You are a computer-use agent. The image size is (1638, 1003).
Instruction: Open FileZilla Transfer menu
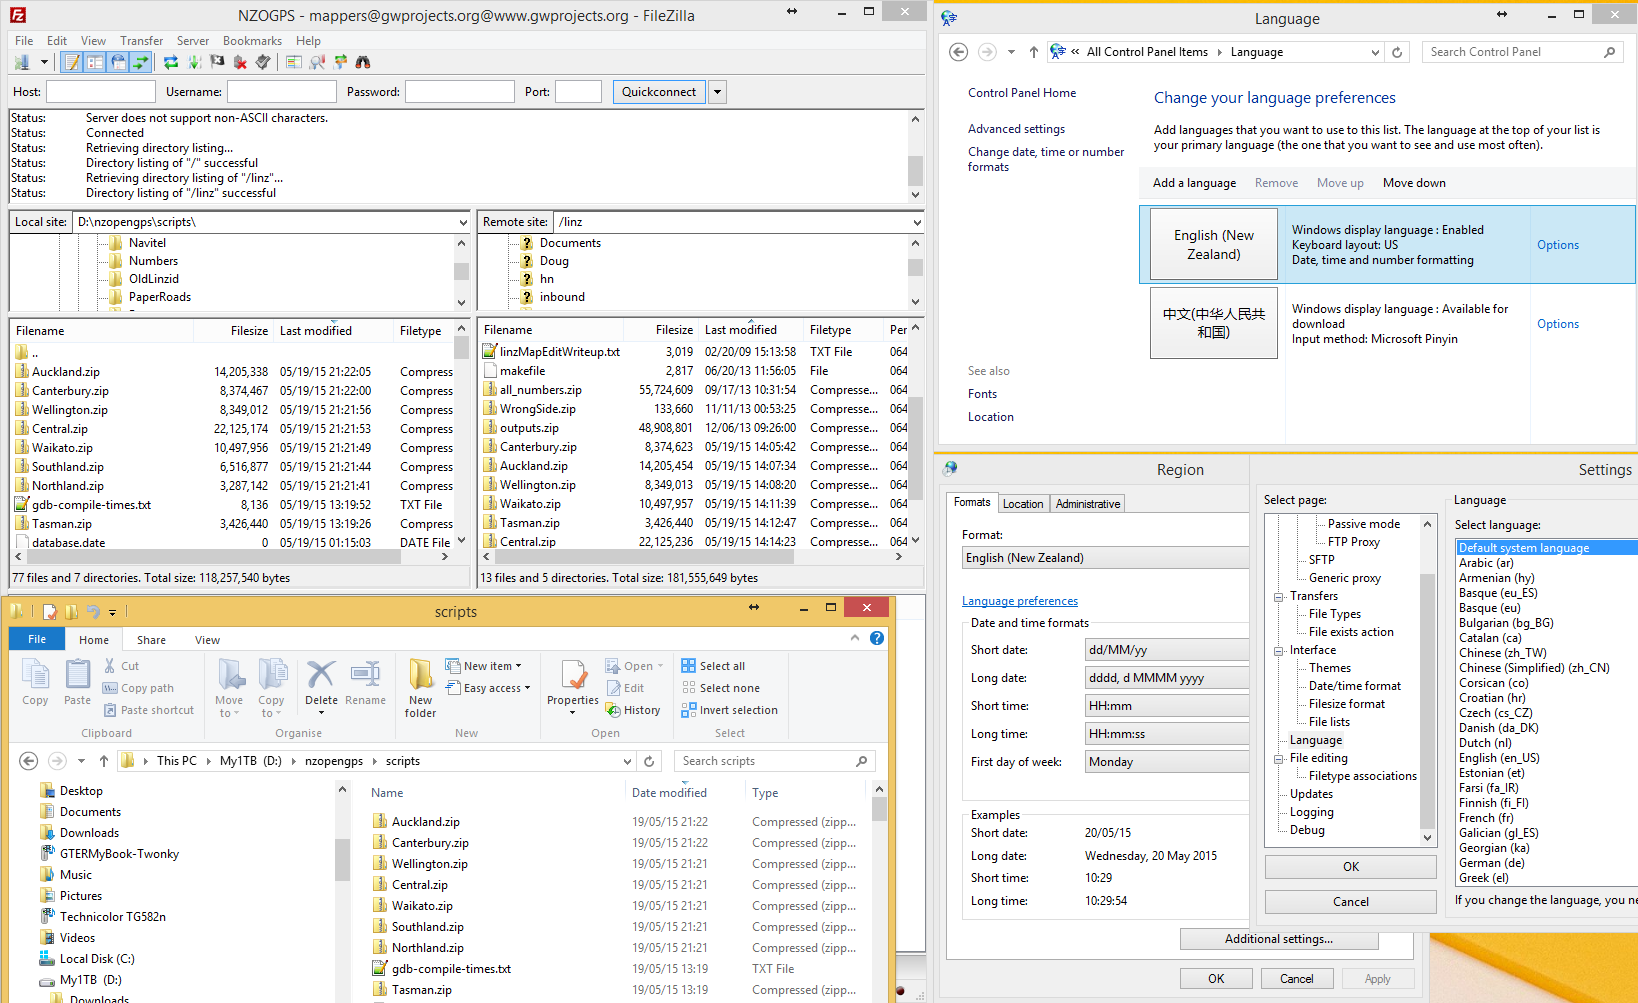pos(141,41)
